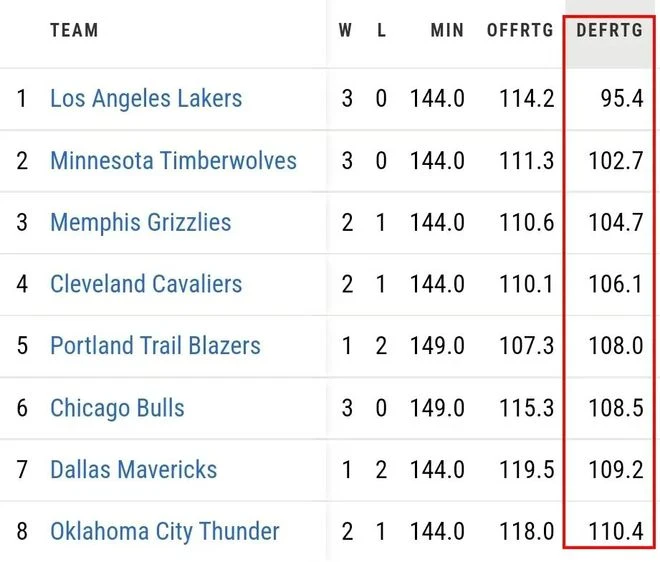The width and height of the screenshot is (660, 562).
Task: Select the Thunder 110.4 defensive rating cell
Action: [616, 531]
